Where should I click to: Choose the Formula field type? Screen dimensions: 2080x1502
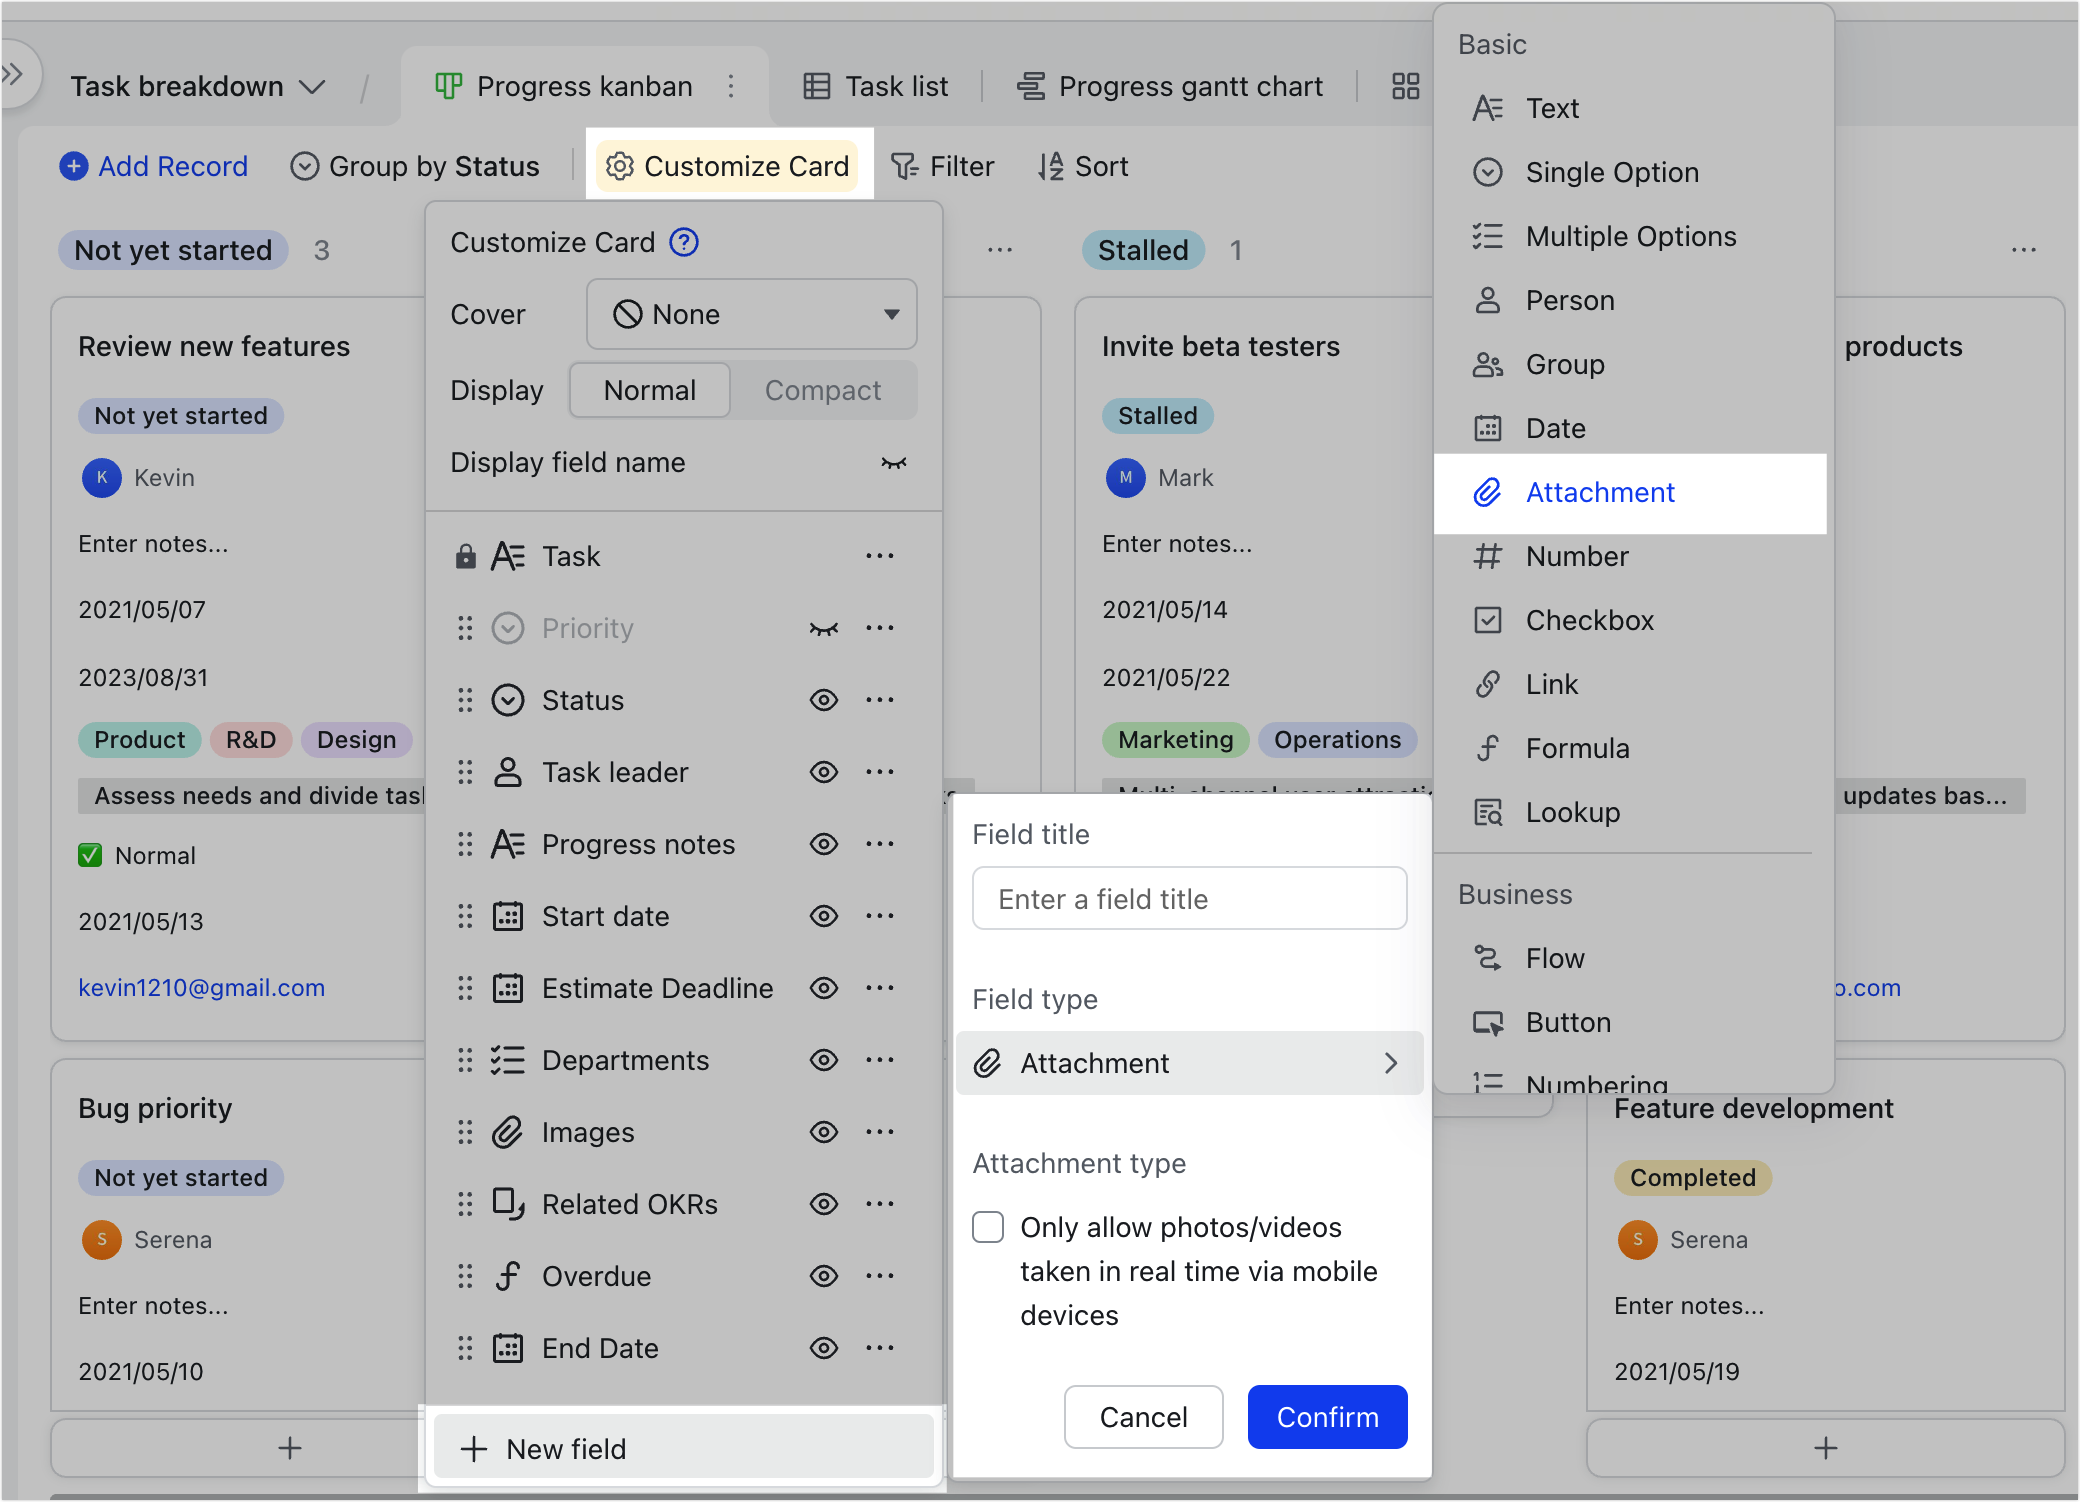point(1577,748)
